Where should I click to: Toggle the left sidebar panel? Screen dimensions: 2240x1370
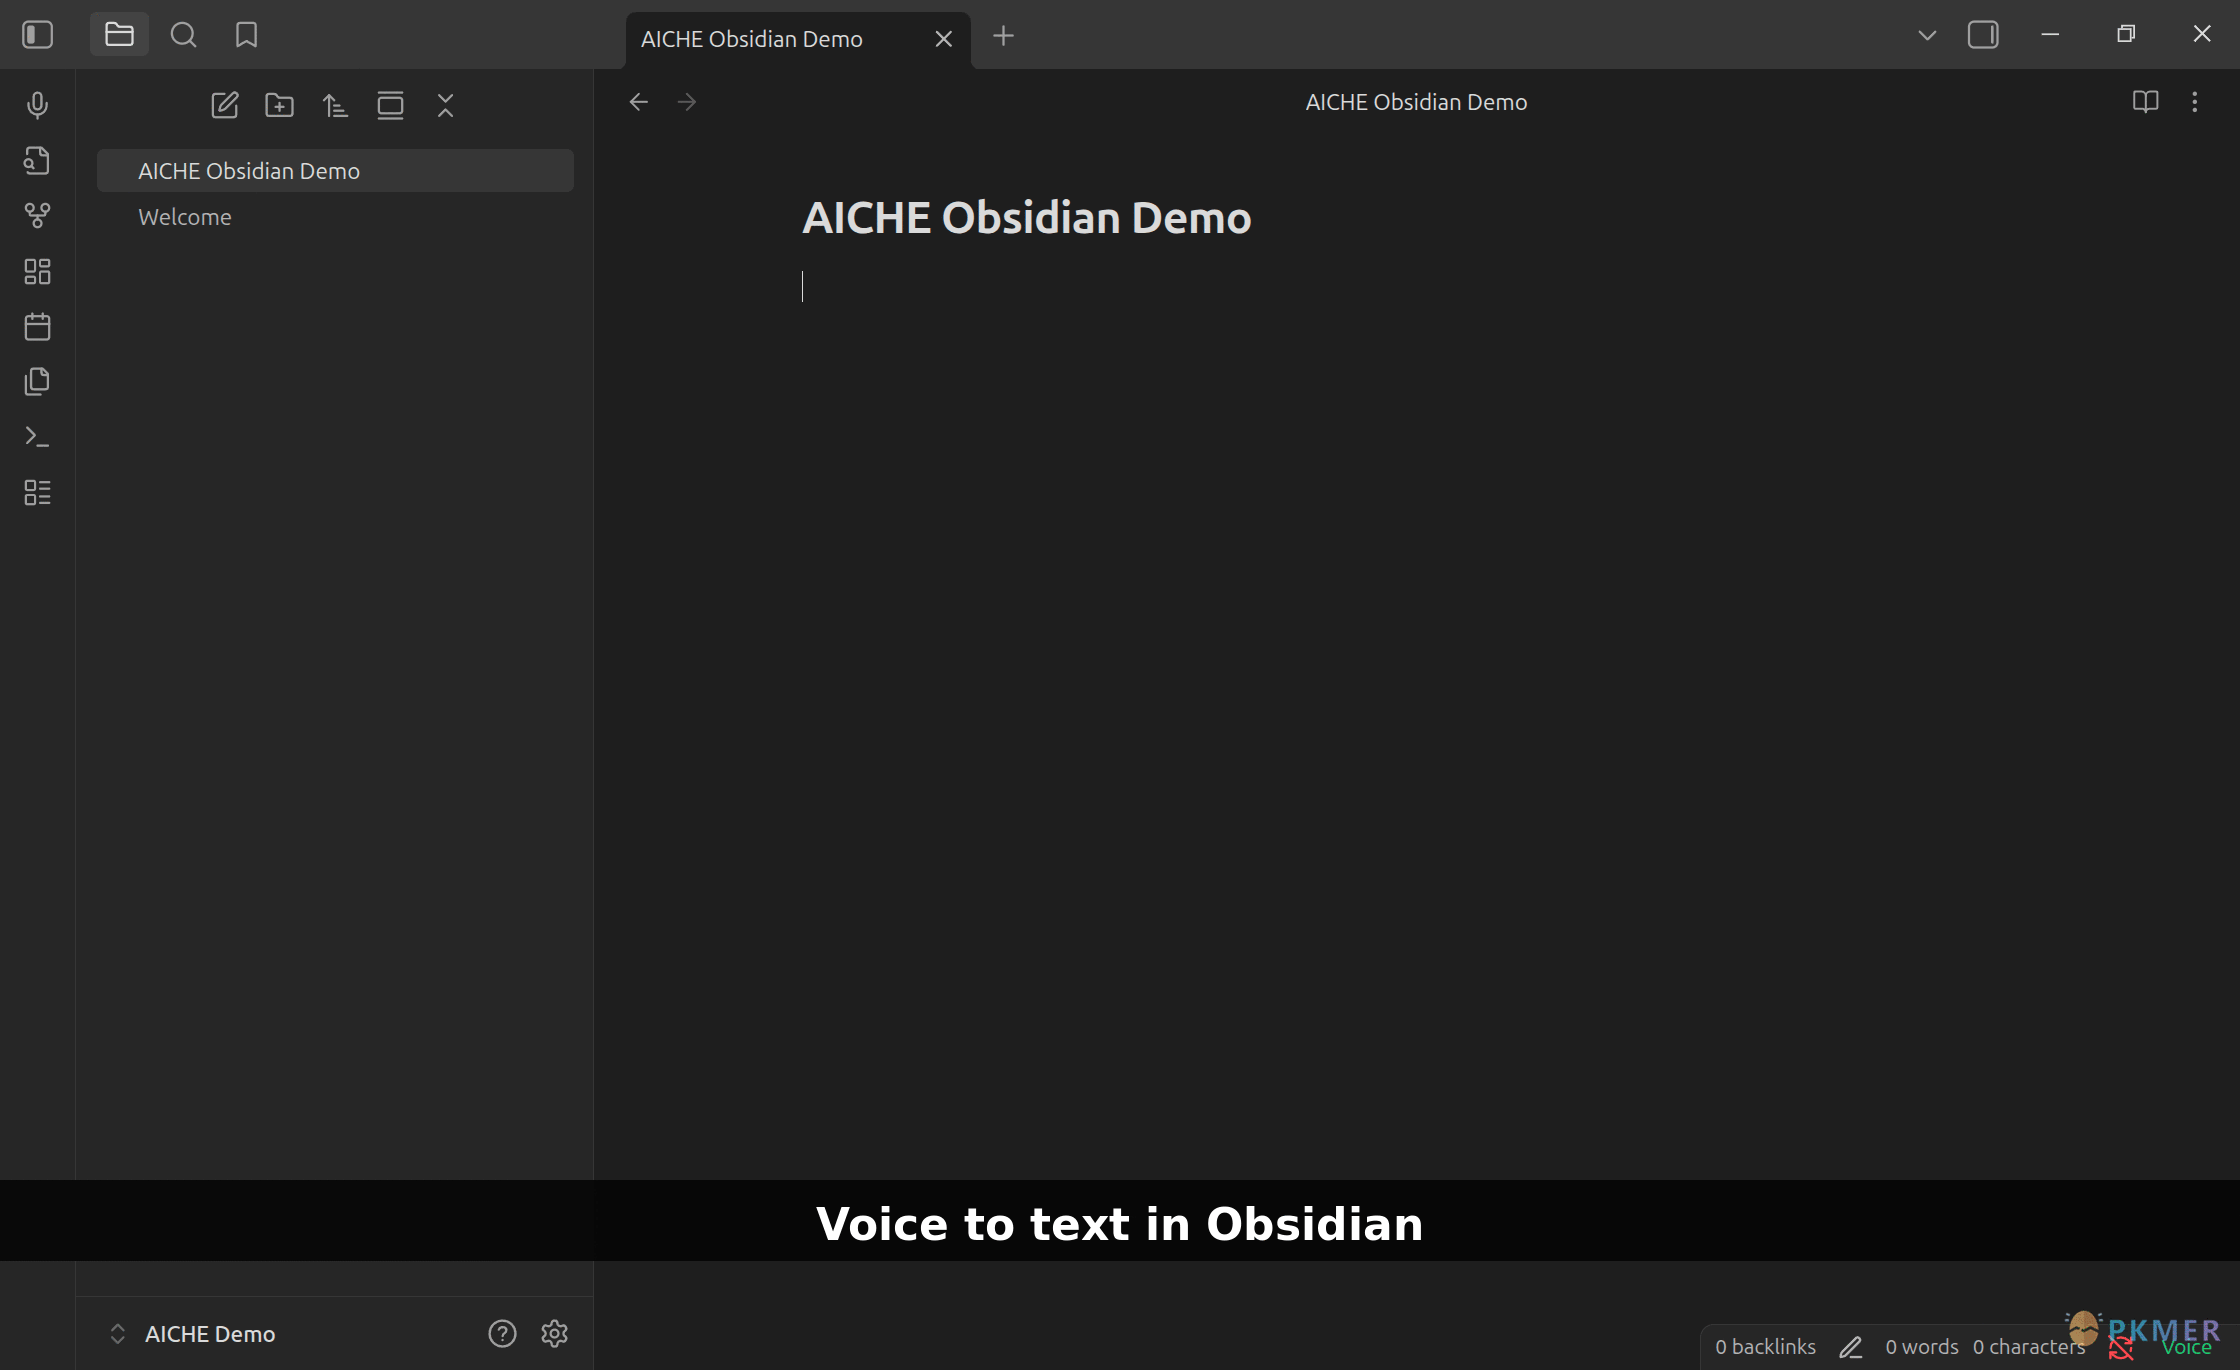37,35
